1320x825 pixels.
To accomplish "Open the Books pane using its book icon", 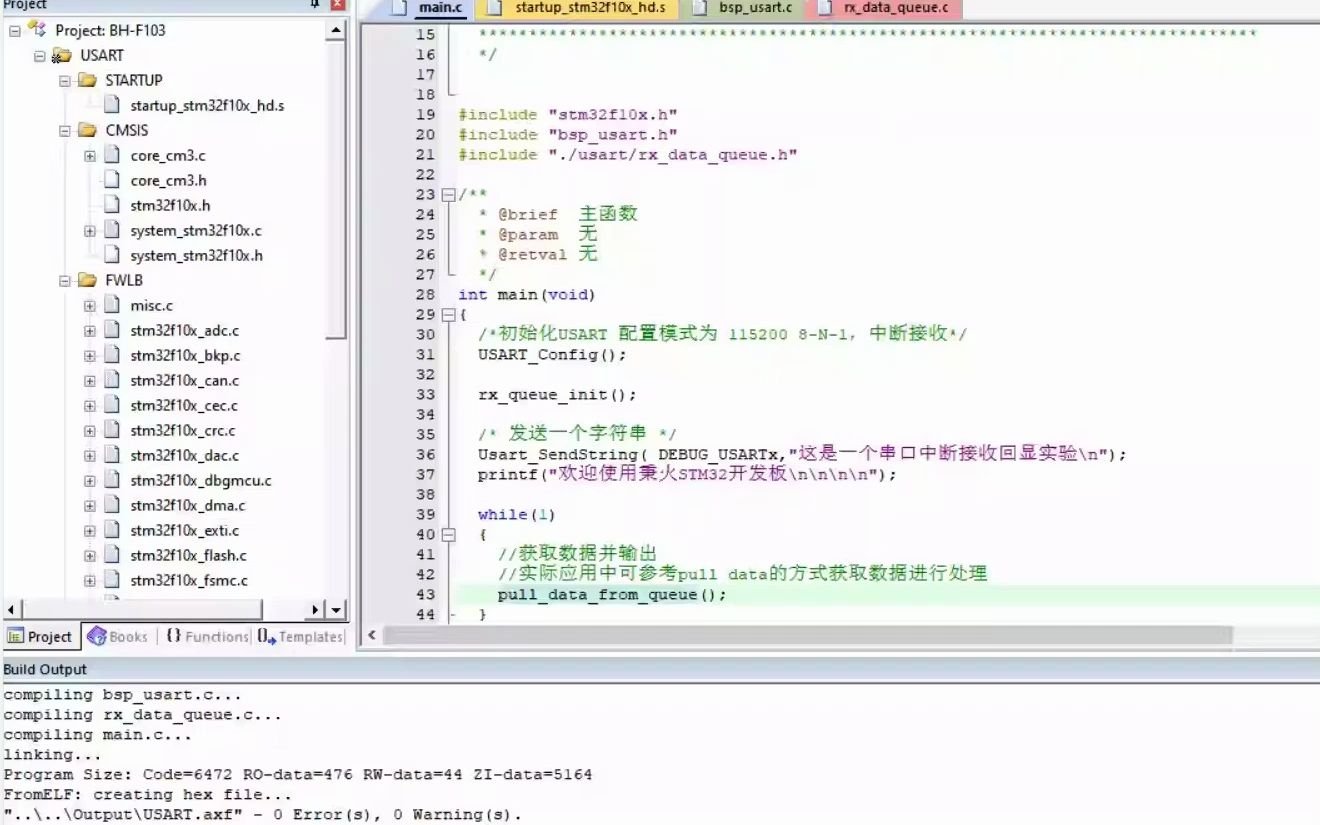I will (x=95, y=636).
